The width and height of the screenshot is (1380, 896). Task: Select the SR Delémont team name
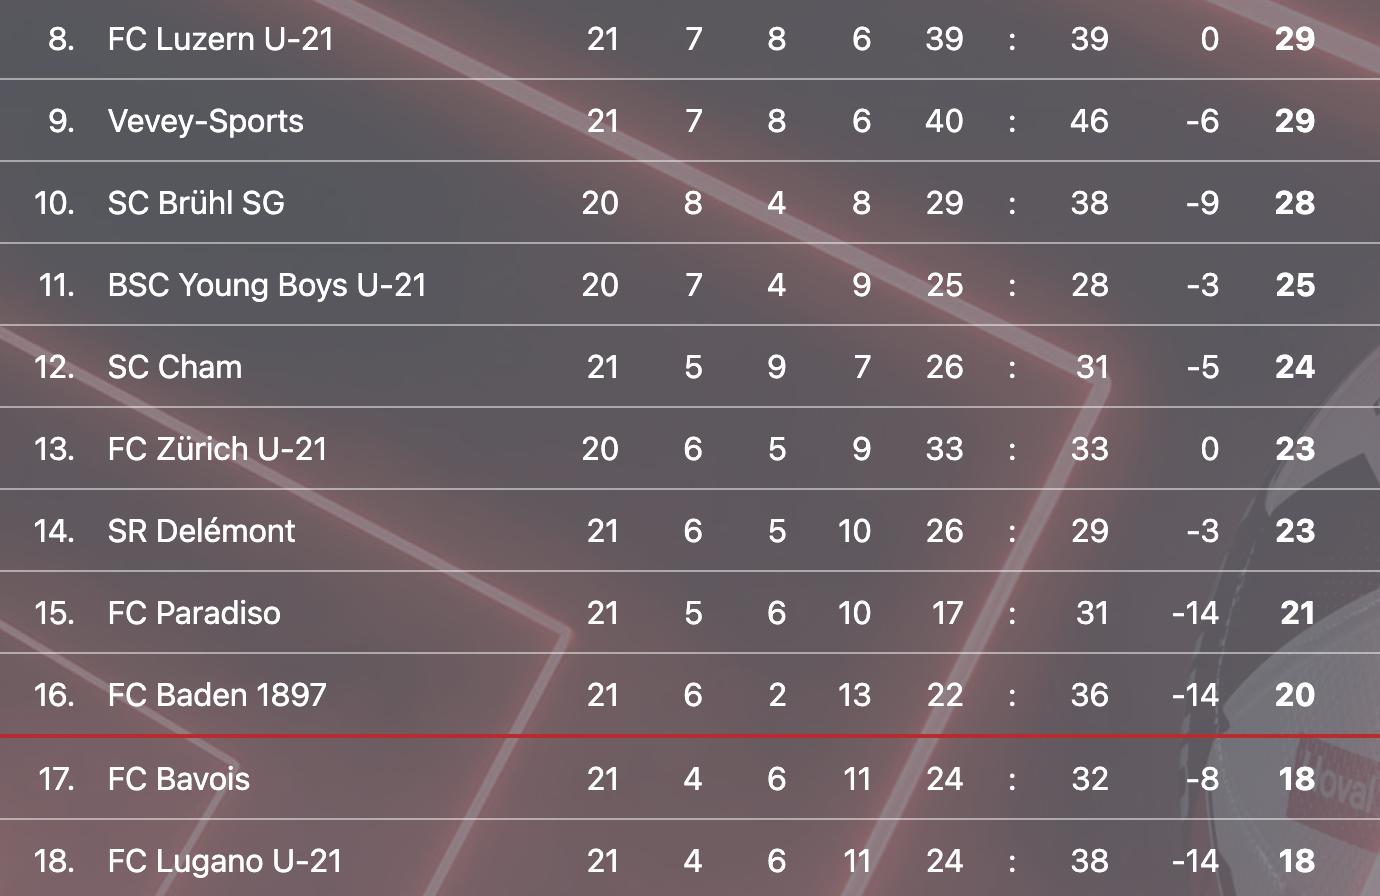[x=201, y=531]
